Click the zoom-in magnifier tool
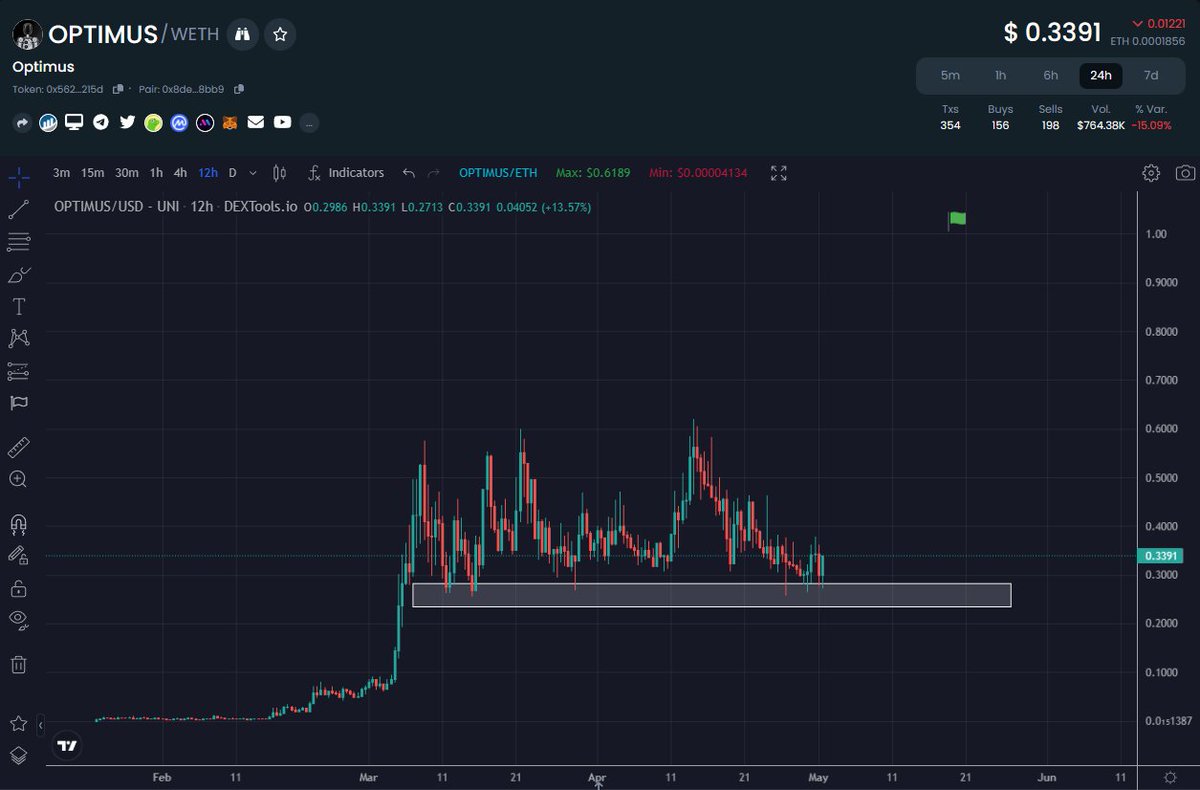The width and height of the screenshot is (1200, 790). coord(18,479)
